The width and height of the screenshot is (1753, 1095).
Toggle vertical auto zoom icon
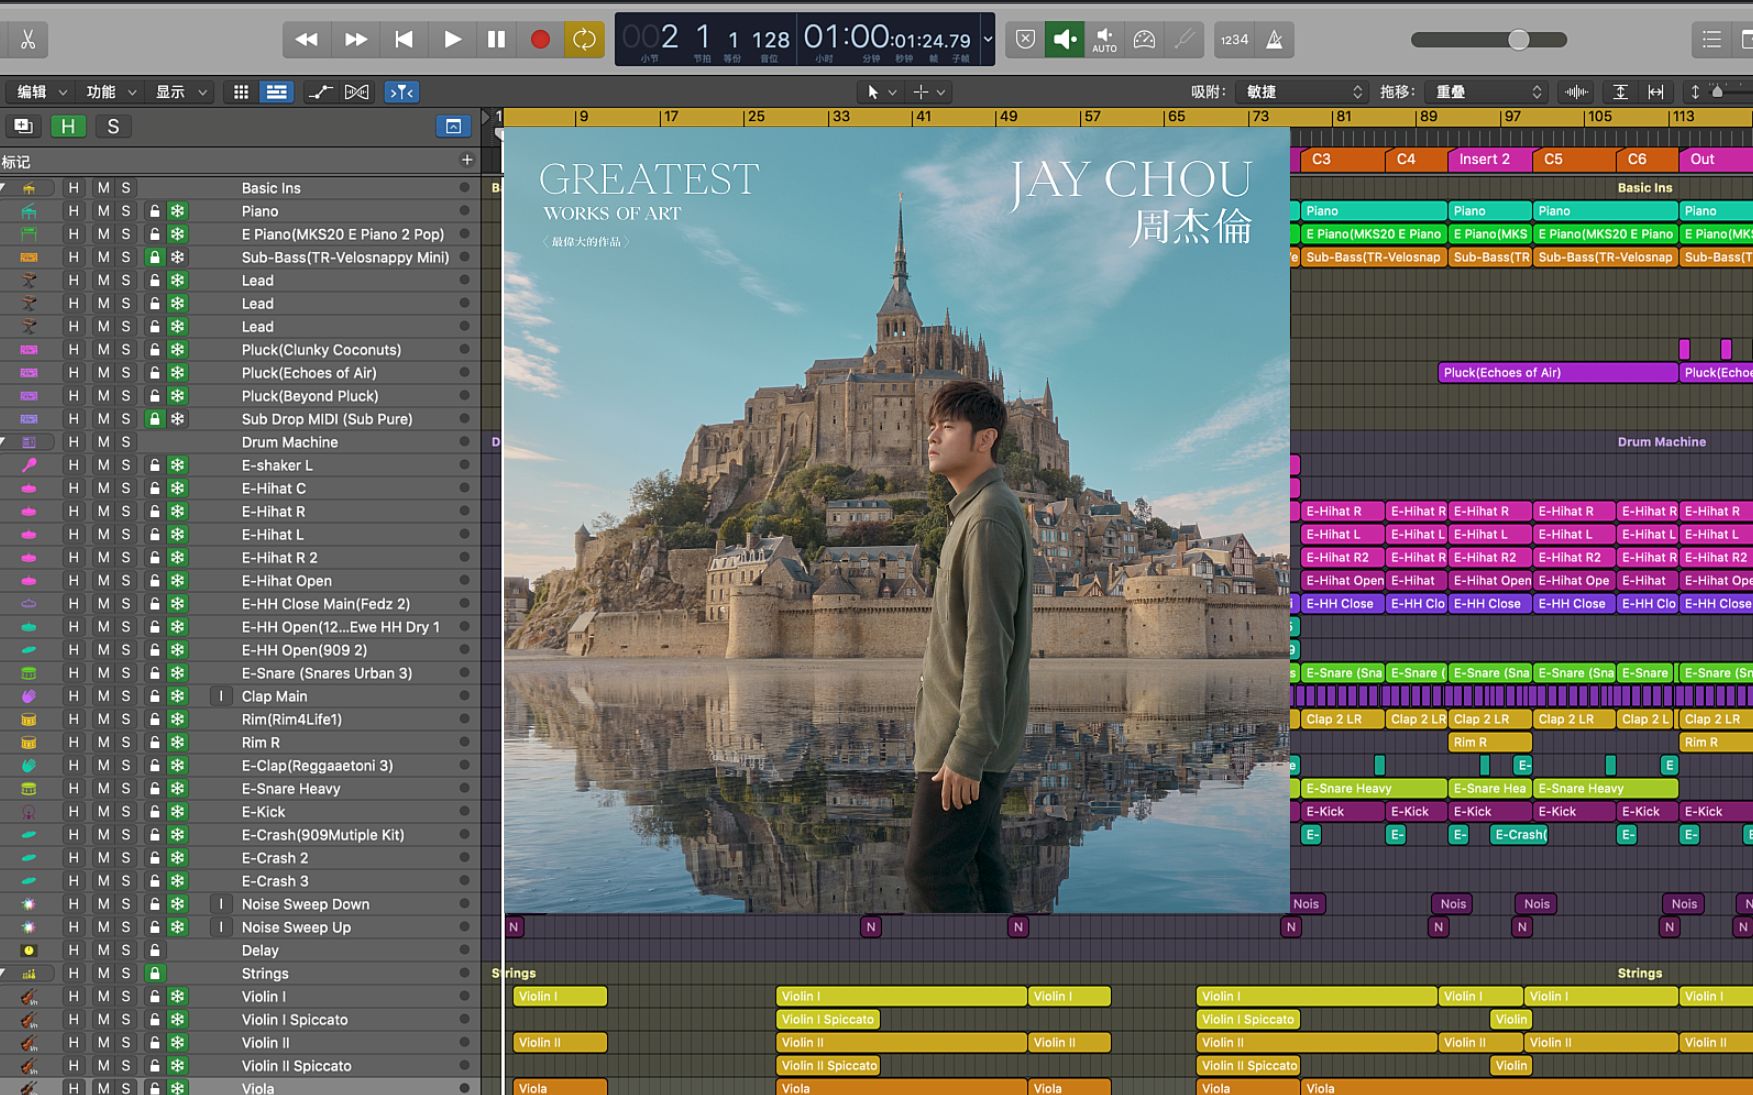pyautogui.click(x=1620, y=92)
